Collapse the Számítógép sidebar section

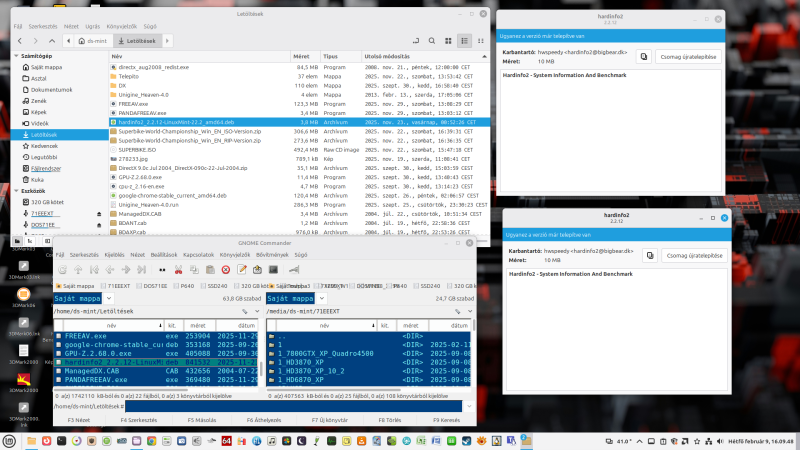16,56
